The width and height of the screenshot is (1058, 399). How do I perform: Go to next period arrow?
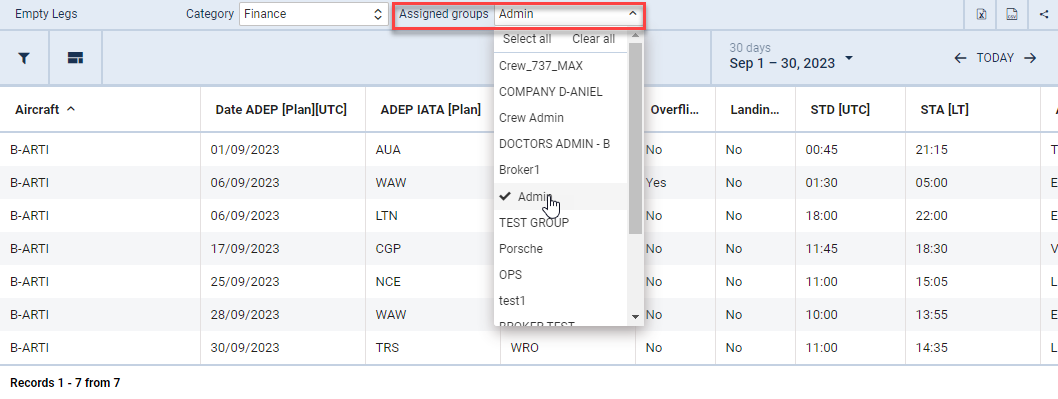click(1030, 58)
